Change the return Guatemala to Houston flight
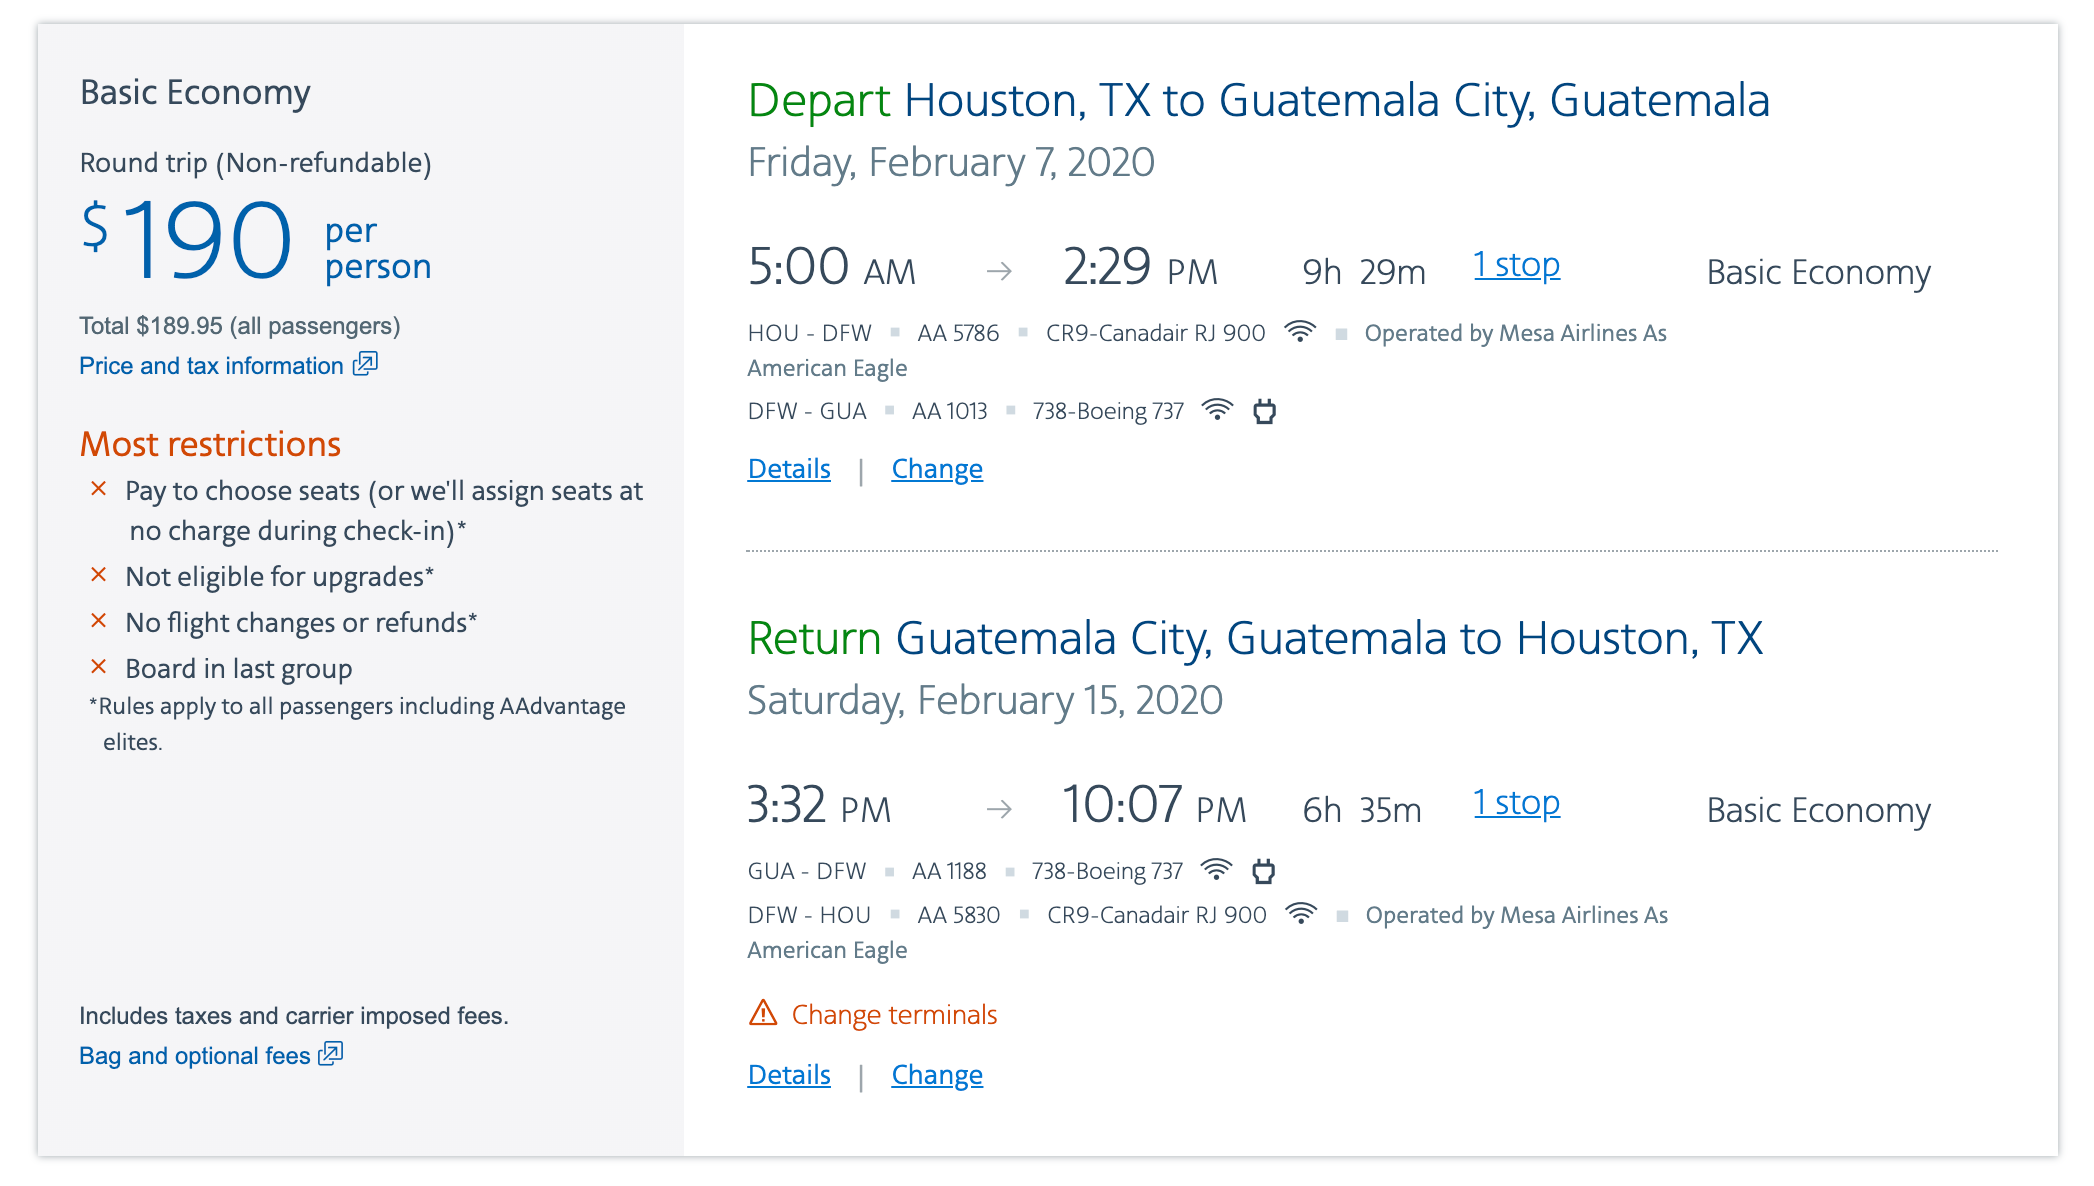Image resolution: width=2094 pixels, height=1186 pixels. pos(937,1075)
